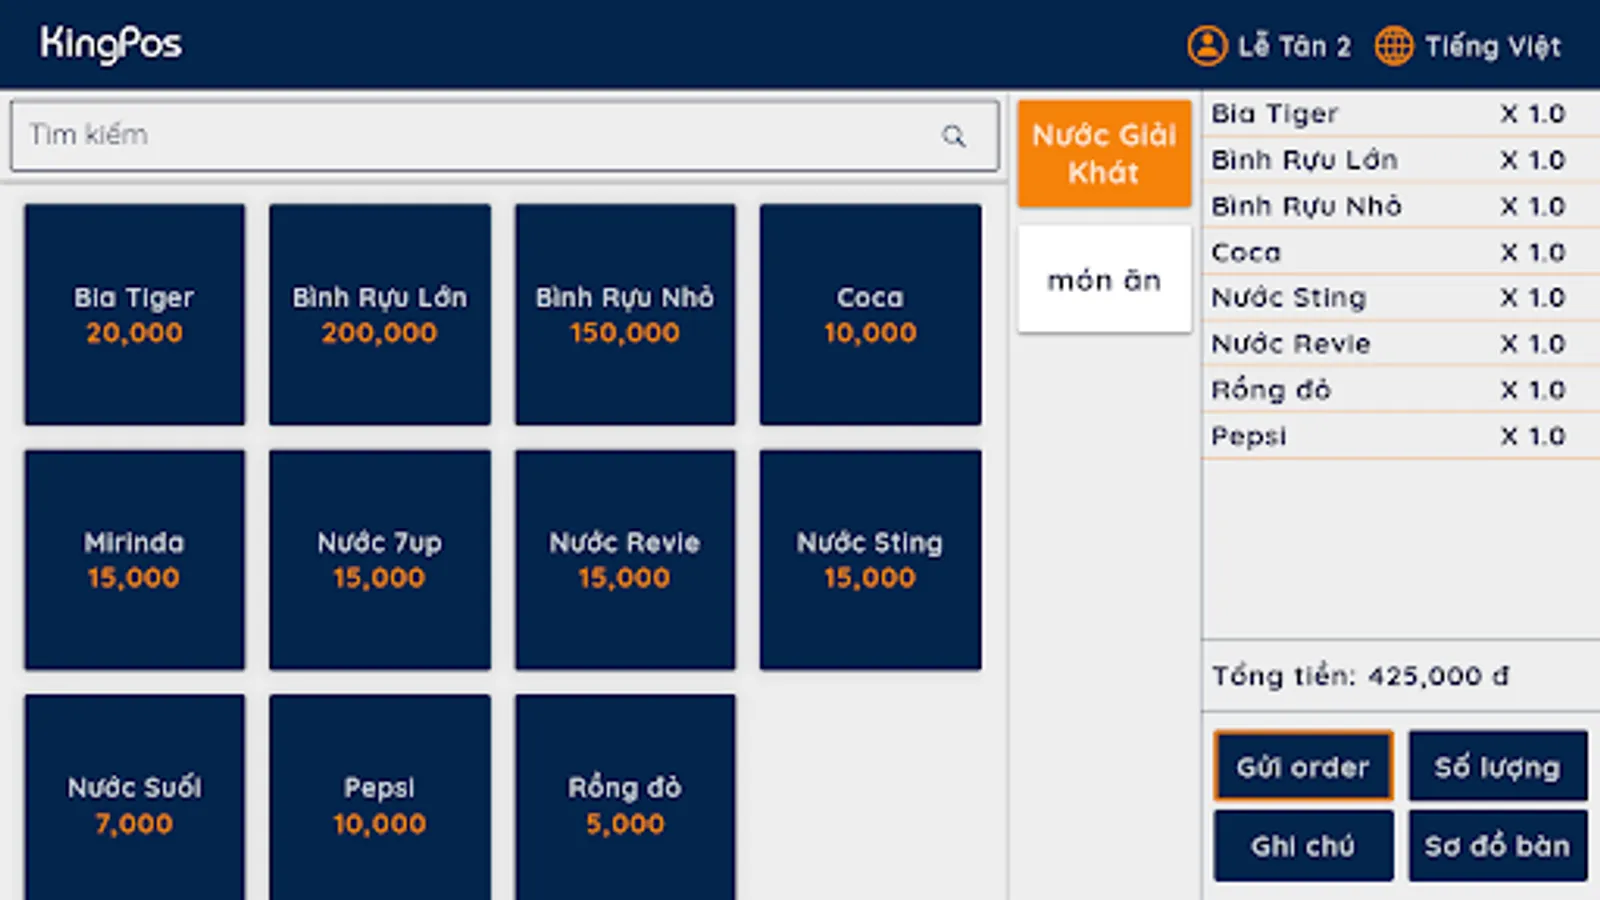Select Nước Sting order line
Viewport: 1600px width, 900px height.
tap(1400, 298)
